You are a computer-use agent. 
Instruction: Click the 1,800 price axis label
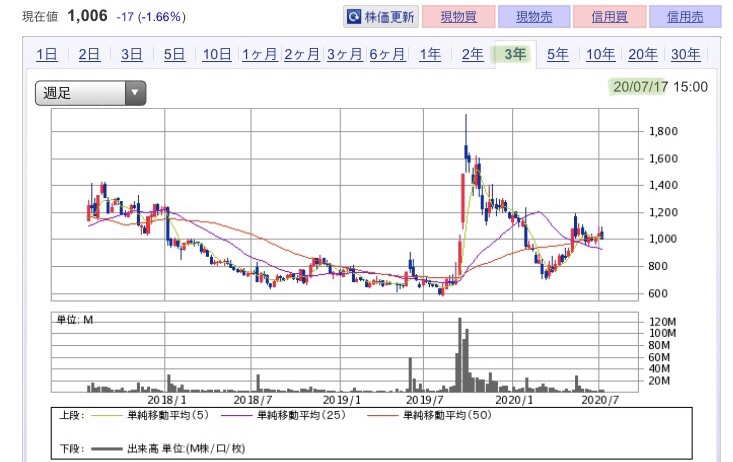(x=663, y=131)
